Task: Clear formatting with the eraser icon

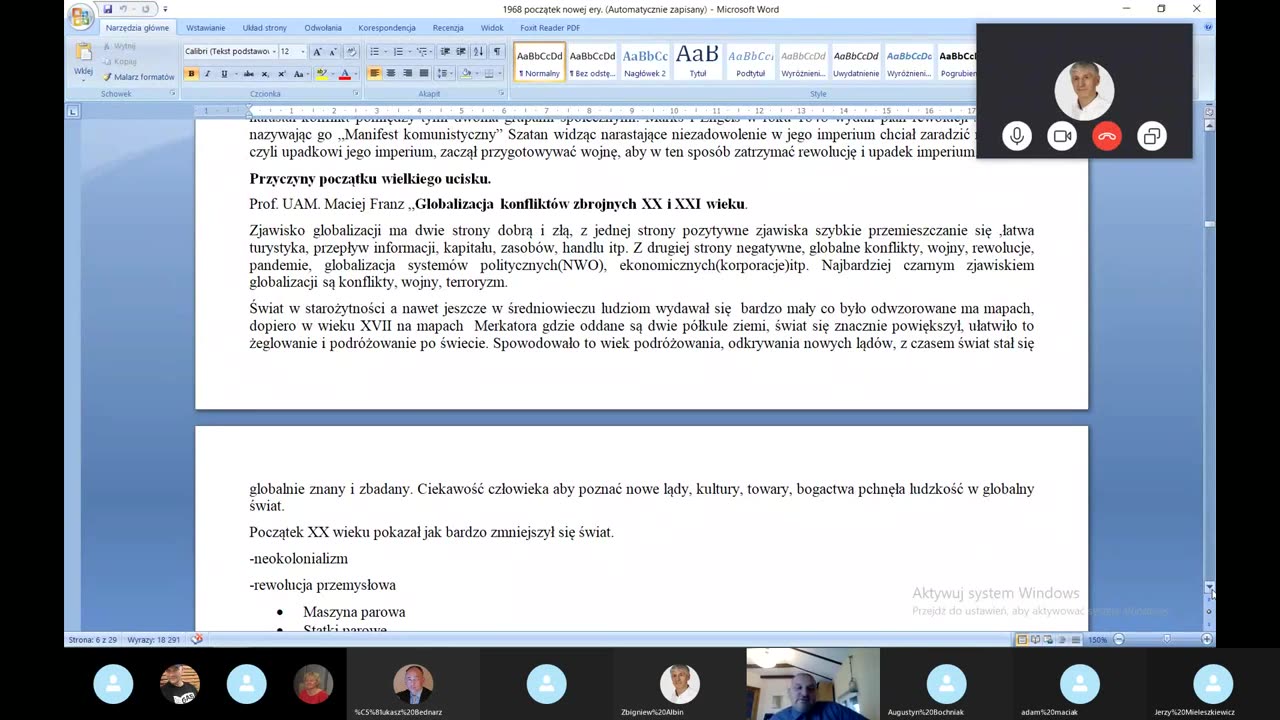Action: click(x=351, y=51)
